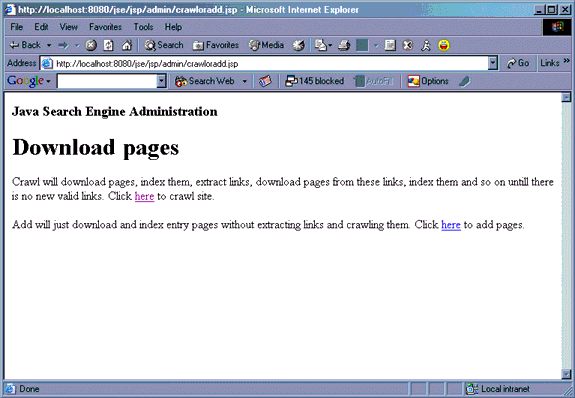Open the Back history dropdown arrow
This screenshot has width=575, height=398.
coord(49,45)
